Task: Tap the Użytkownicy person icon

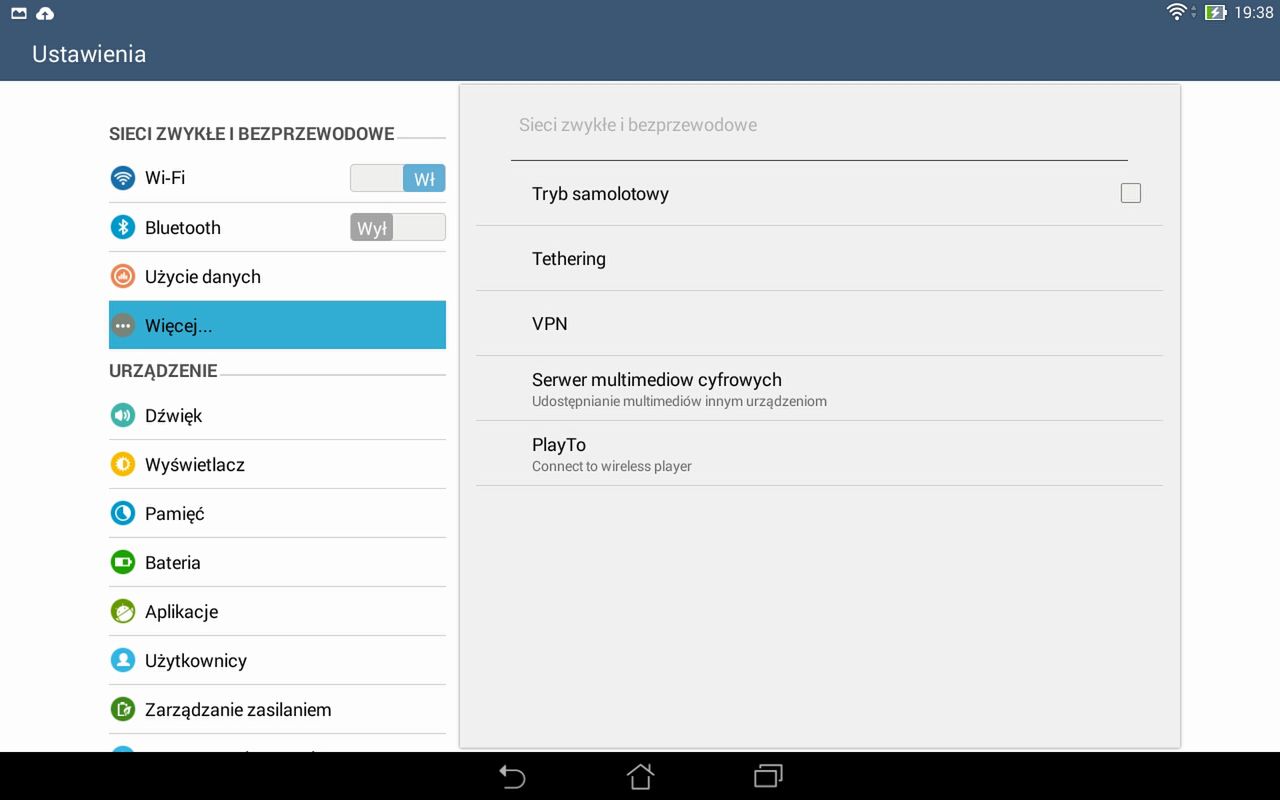Action: point(123,660)
